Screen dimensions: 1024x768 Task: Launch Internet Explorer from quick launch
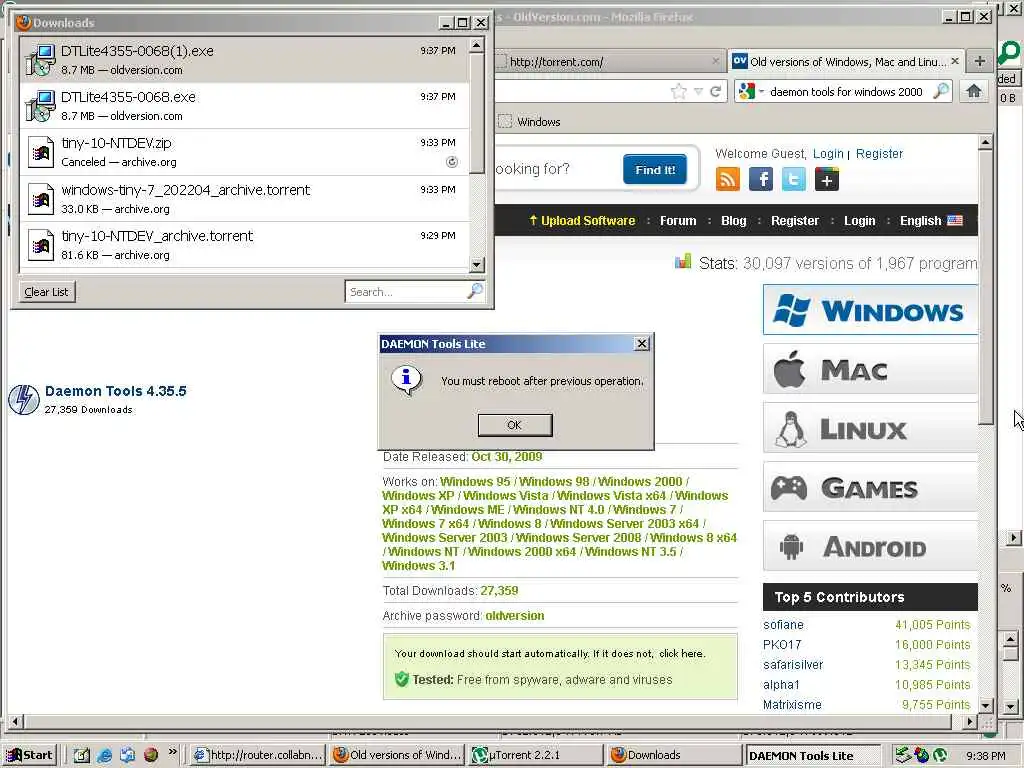(104, 755)
